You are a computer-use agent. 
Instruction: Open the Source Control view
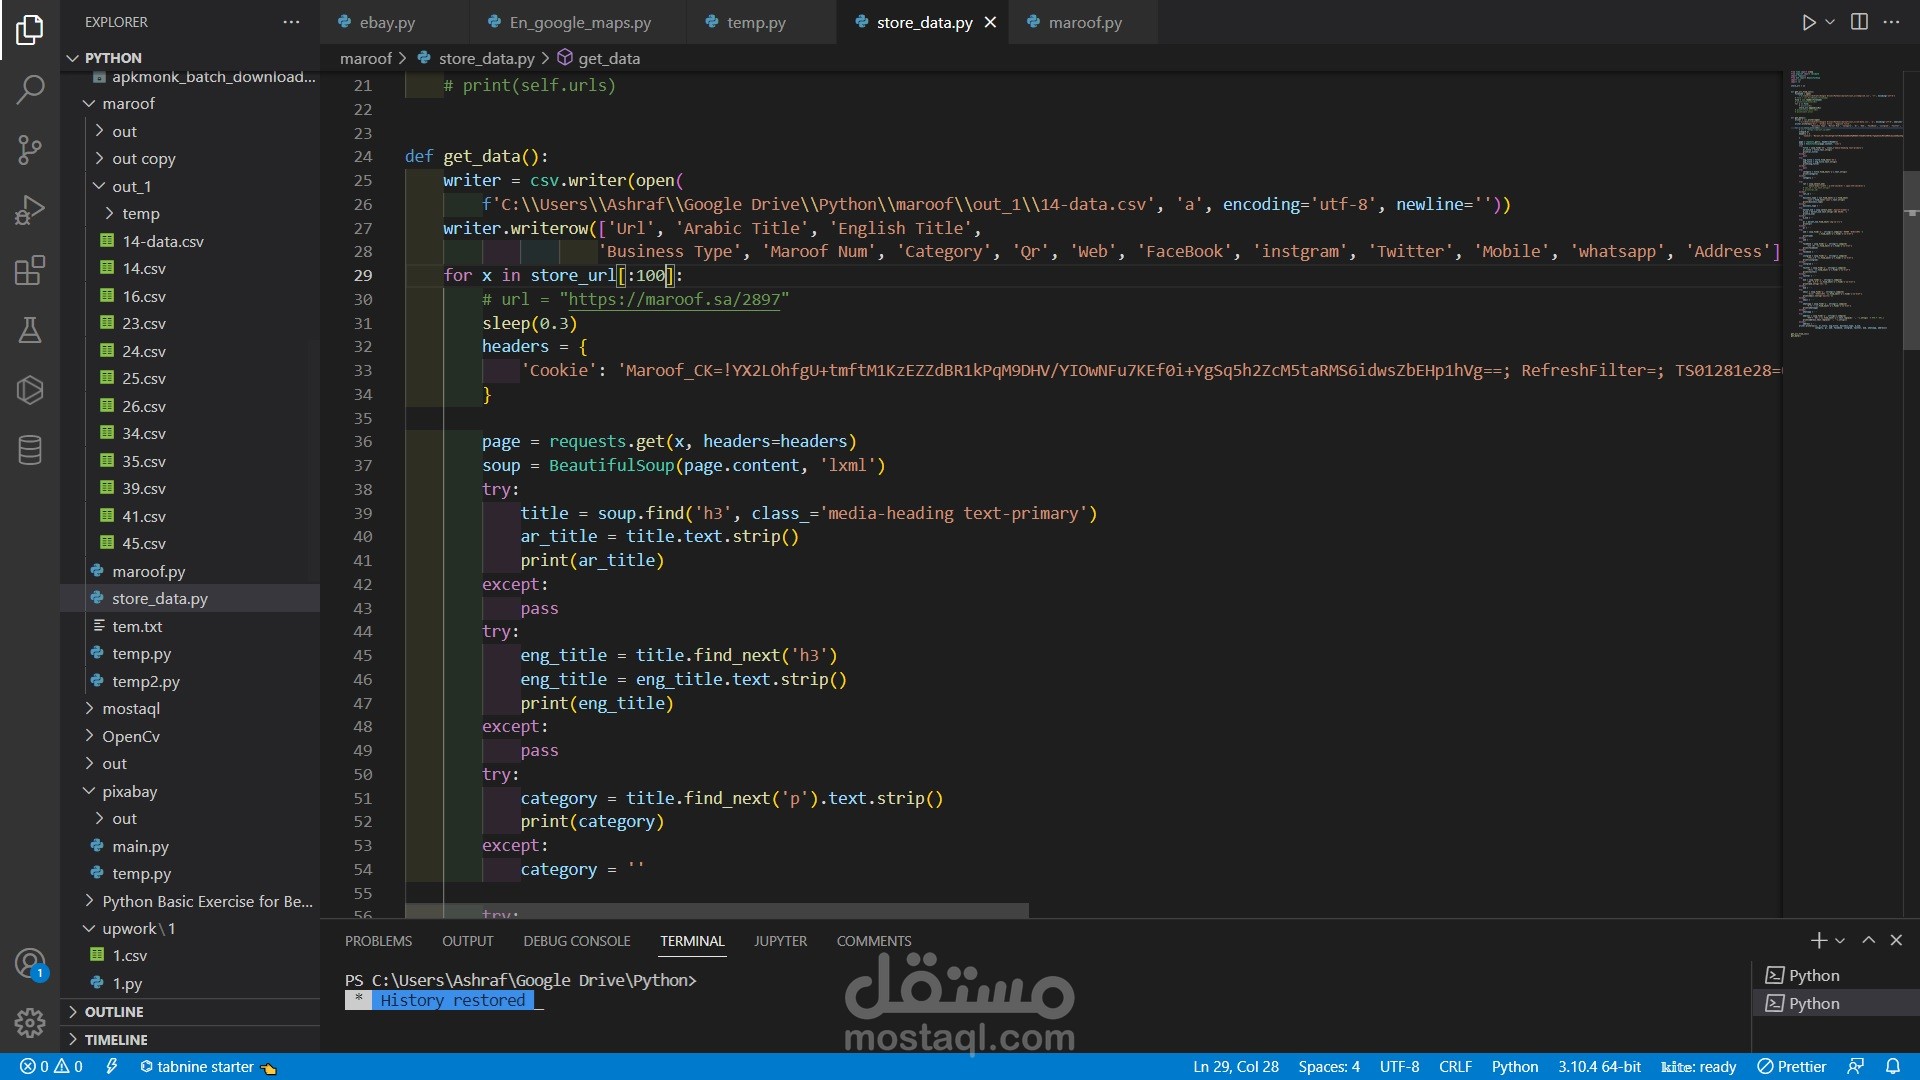[x=30, y=150]
